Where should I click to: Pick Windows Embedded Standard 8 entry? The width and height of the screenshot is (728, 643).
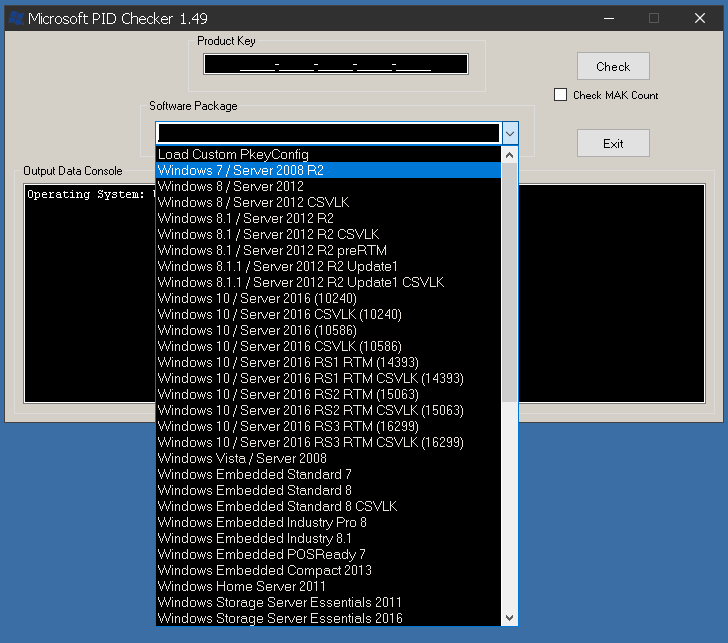point(328,491)
